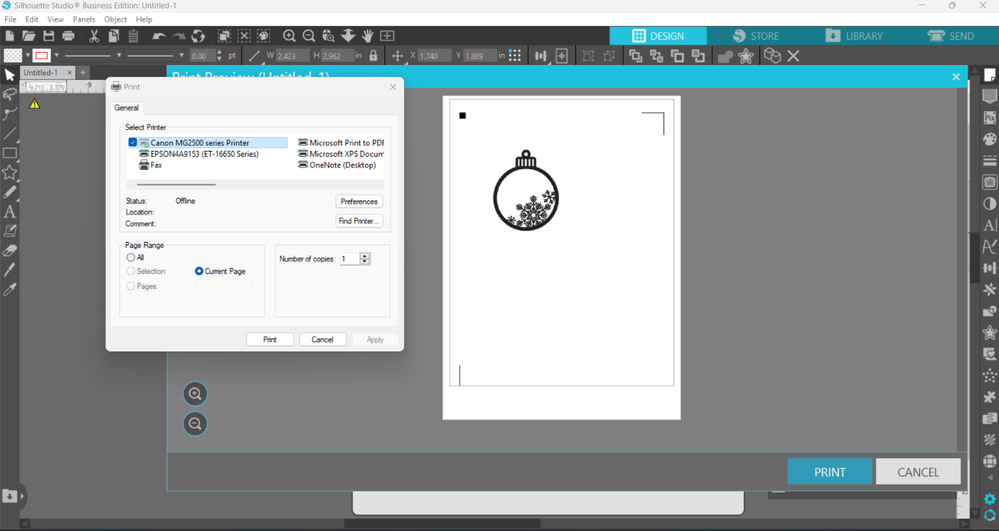999x531 pixels.
Task: Click the scissors Cut icon in toolbar
Action: [x=94, y=36]
